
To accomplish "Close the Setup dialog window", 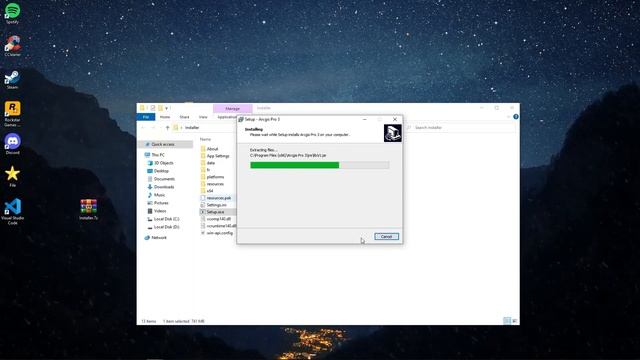I will click(x=395, y=119).
